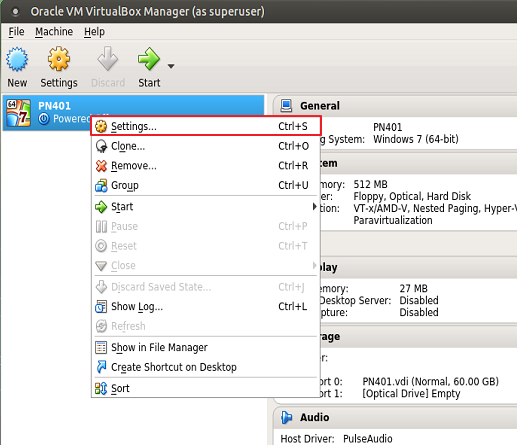
Task: Click the sheep icon beside Clone...
Action: [101, 146]
